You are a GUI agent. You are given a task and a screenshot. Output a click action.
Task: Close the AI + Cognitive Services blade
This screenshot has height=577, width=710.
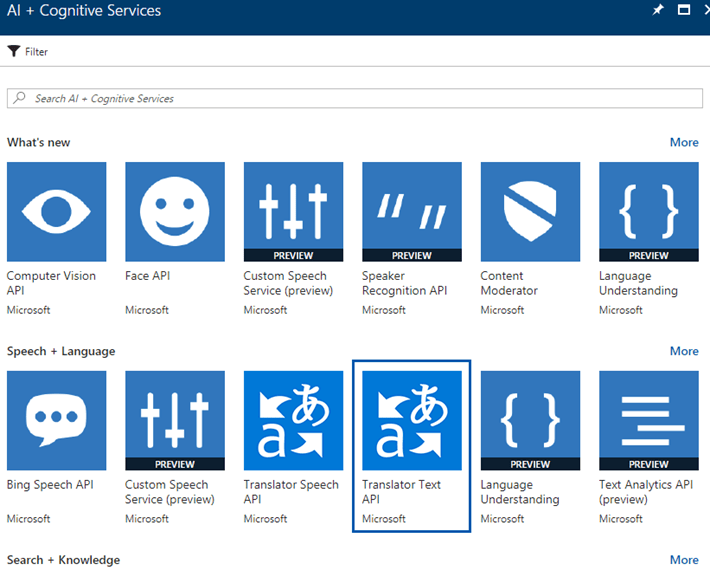706,10
